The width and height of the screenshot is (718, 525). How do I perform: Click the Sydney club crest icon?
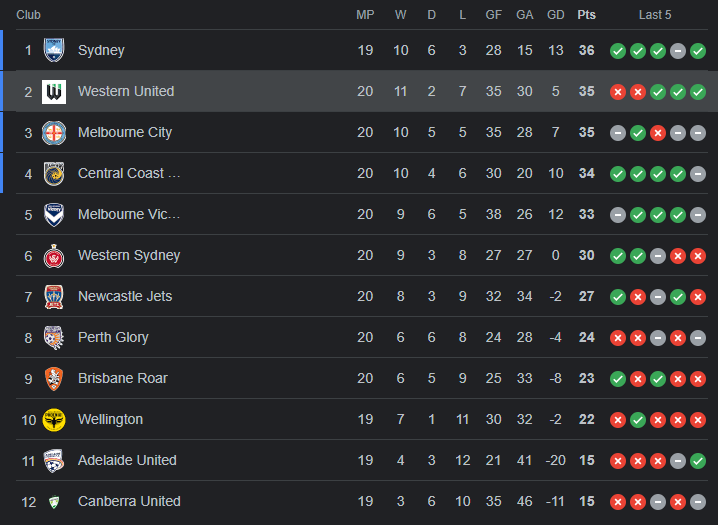pyautogui.click(x=54, y=50)
